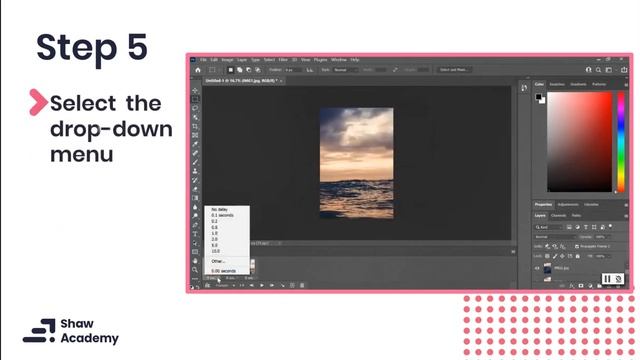The image size is (640, 360).
Task: Click the Share icon at top right
Action: (x=624, y=70)
